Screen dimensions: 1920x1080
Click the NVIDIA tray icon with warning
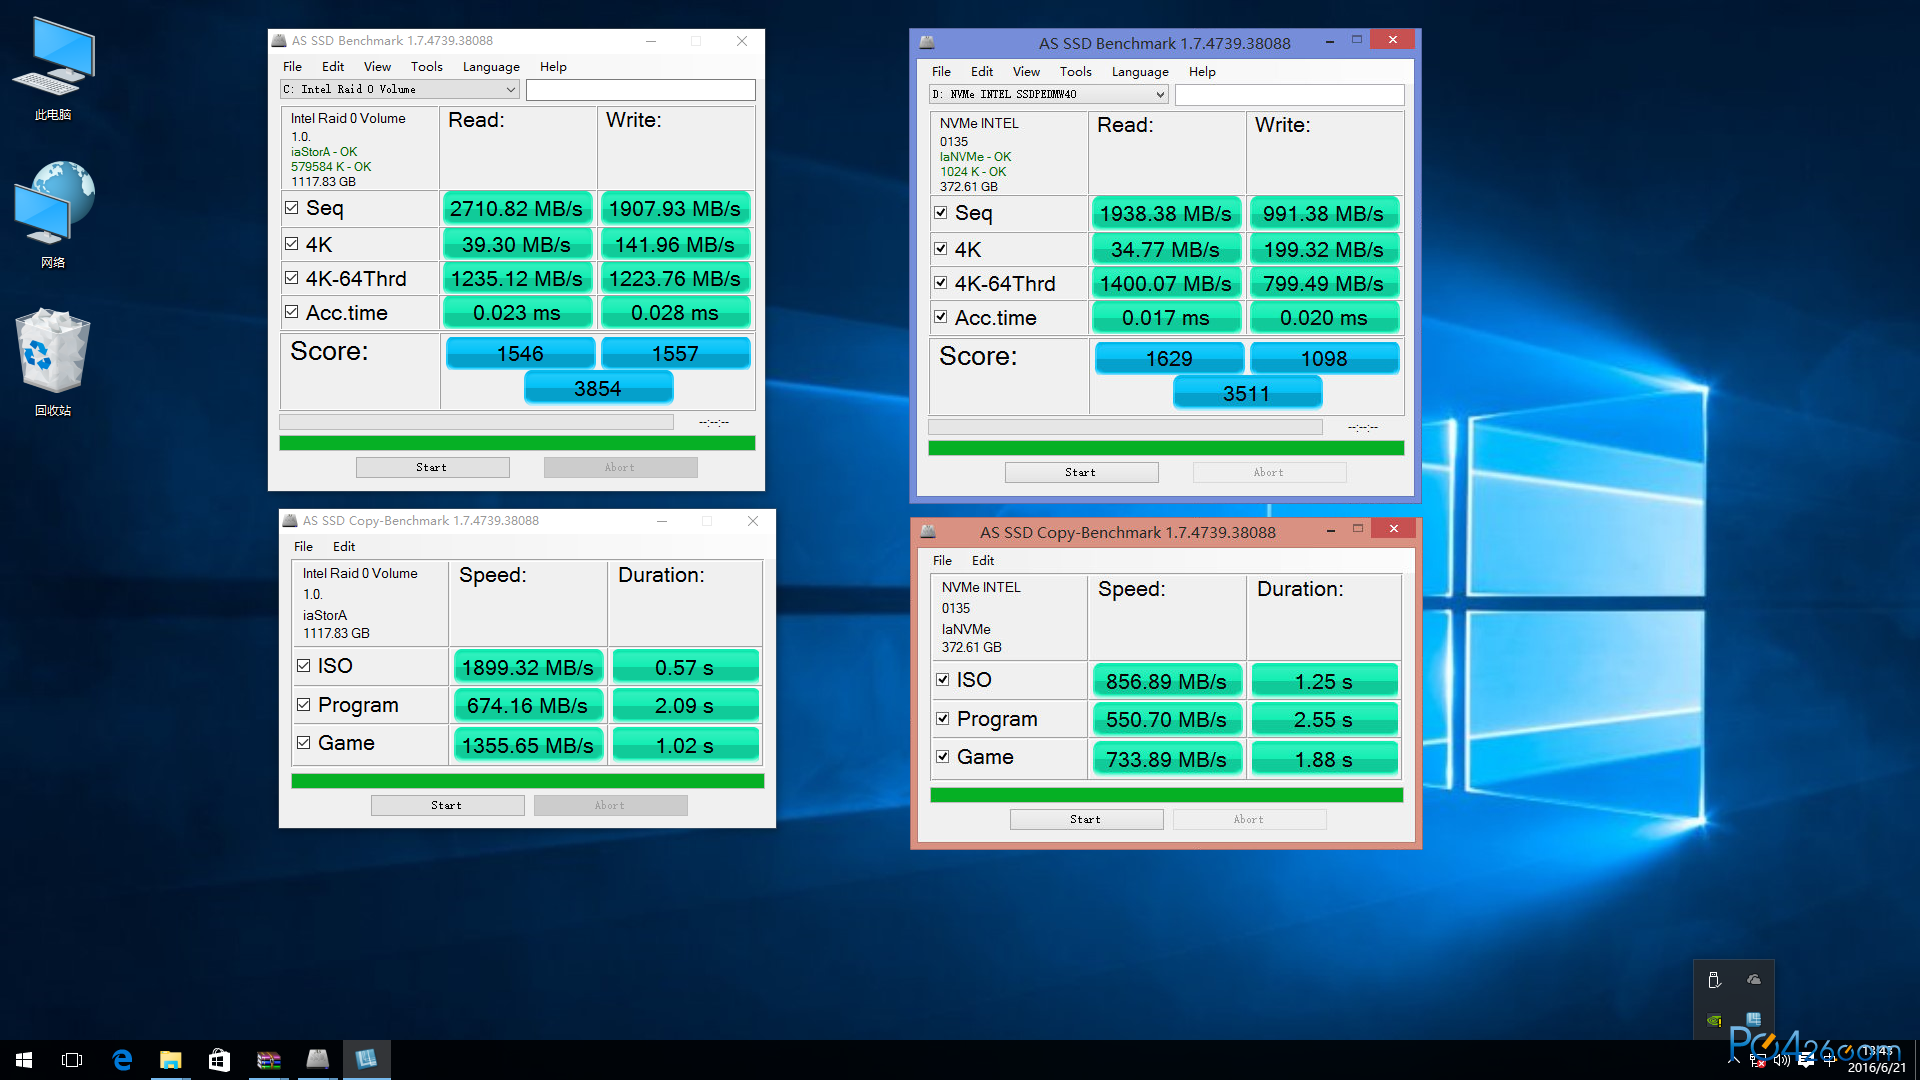click(1714, 1020)
